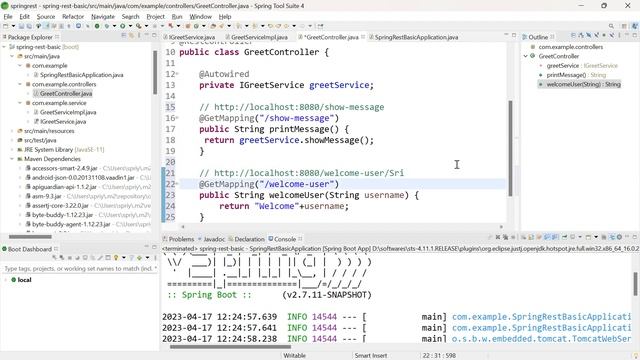Toggle Hide Non-Public Members in Outline

coord(604,36)
